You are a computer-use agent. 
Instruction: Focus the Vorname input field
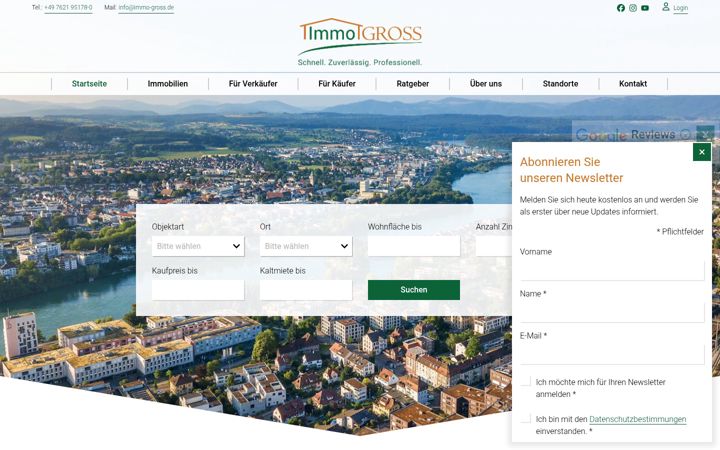(612, 270)
